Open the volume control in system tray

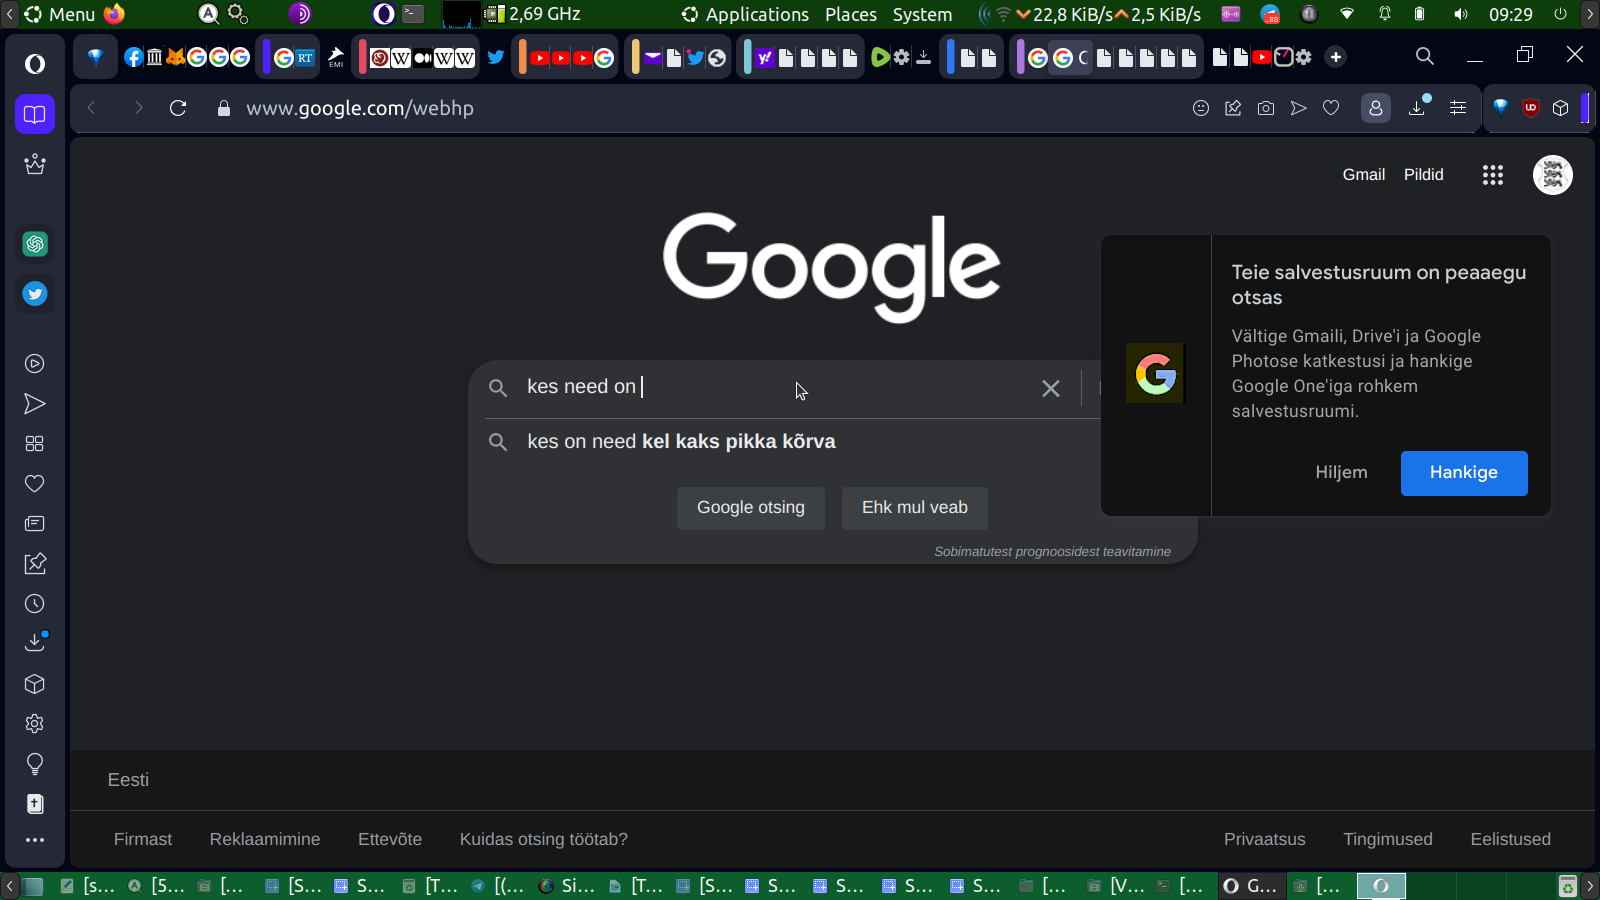(1461, 14)
